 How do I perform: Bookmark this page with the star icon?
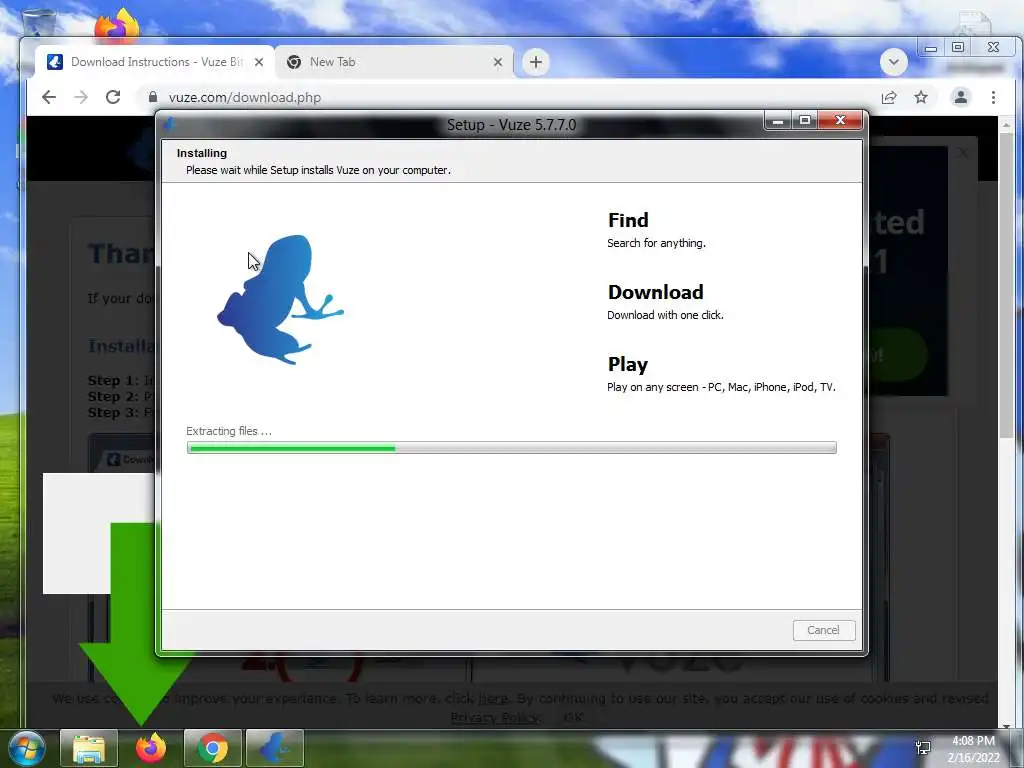(921, 97)
